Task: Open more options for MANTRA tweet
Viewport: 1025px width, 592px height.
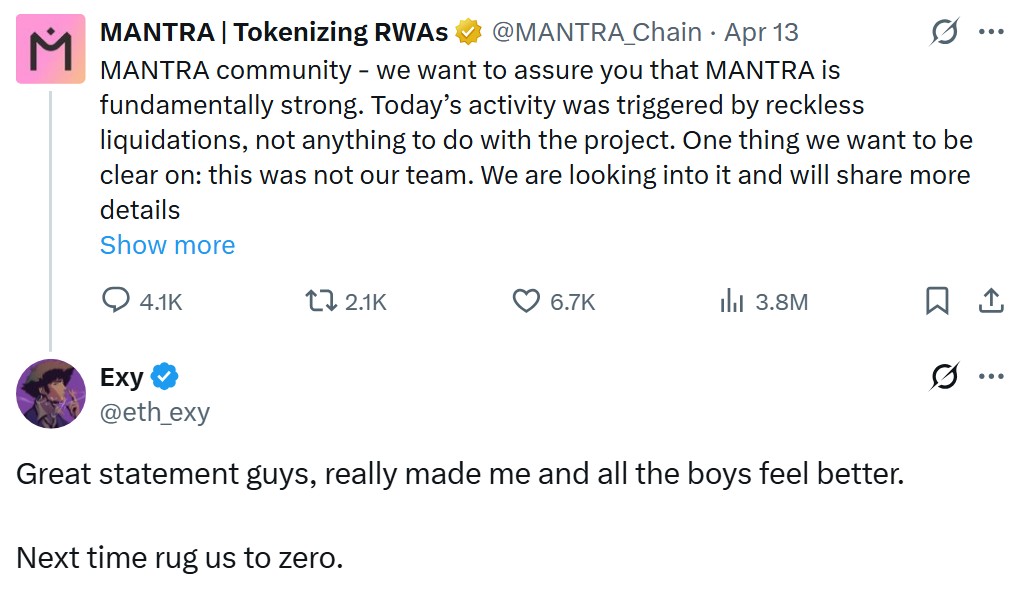Action: pos(991,33)
